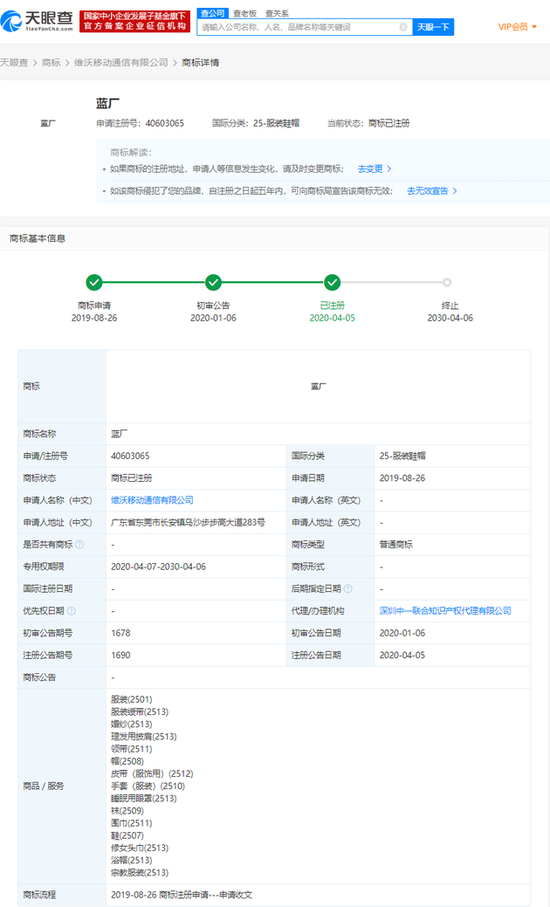
Task: Click the company search input field
Action: click(x=298, y=27)
